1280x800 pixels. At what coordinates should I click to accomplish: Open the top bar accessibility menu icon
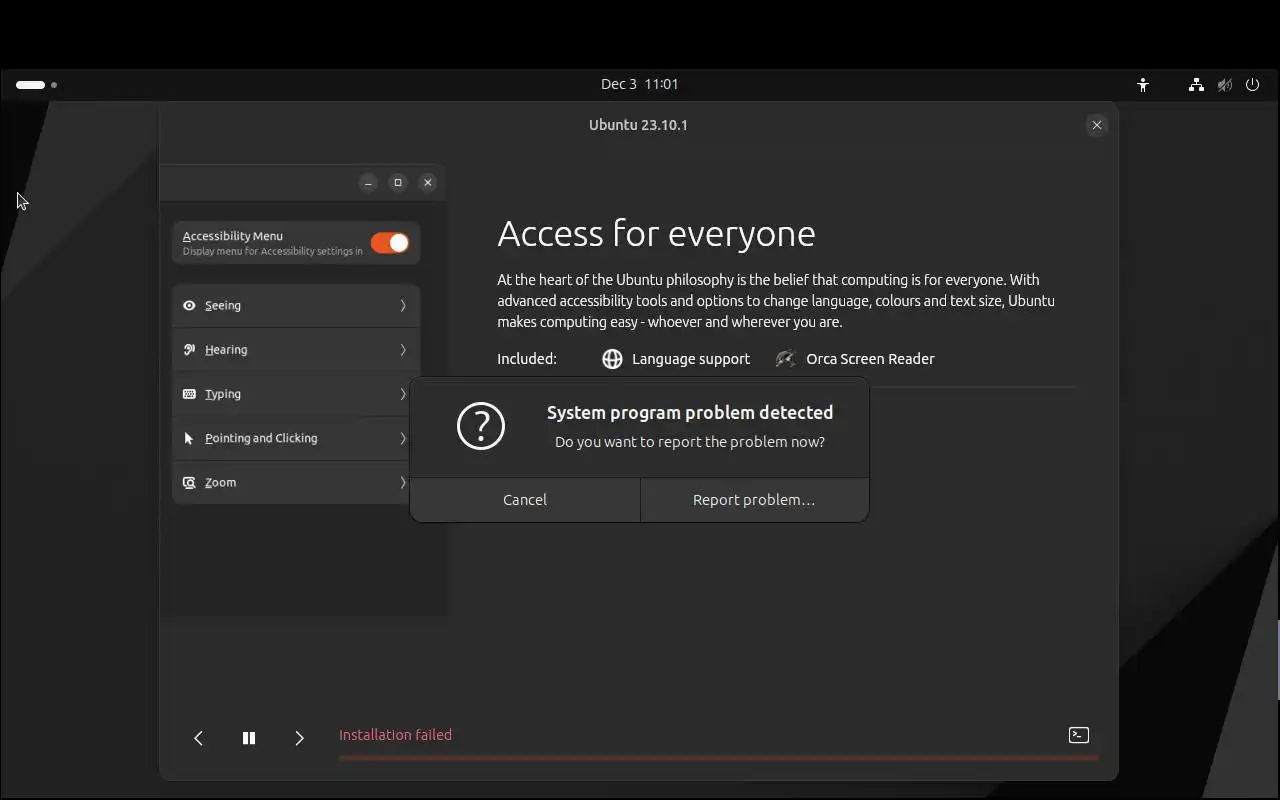[x=1143, y=85]
